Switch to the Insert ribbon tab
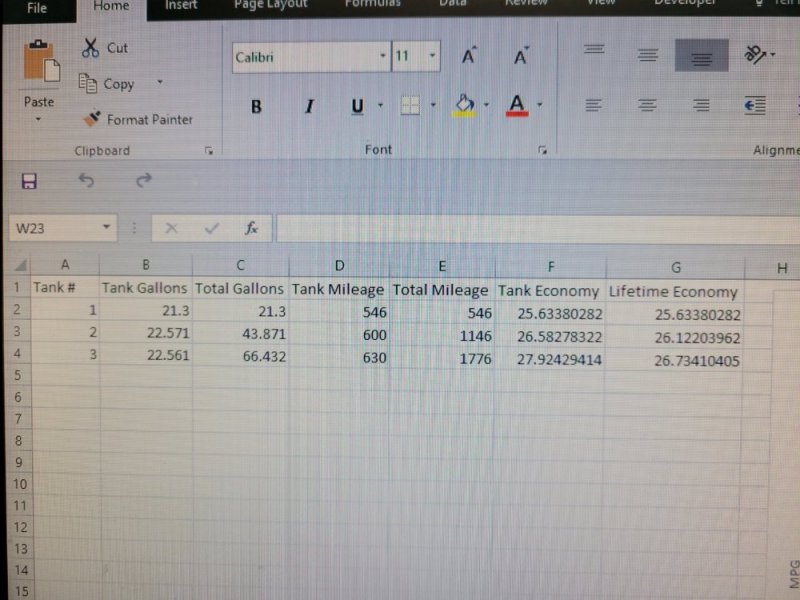Viewport: 800px width, 600px height. click(x=181, y=6)
